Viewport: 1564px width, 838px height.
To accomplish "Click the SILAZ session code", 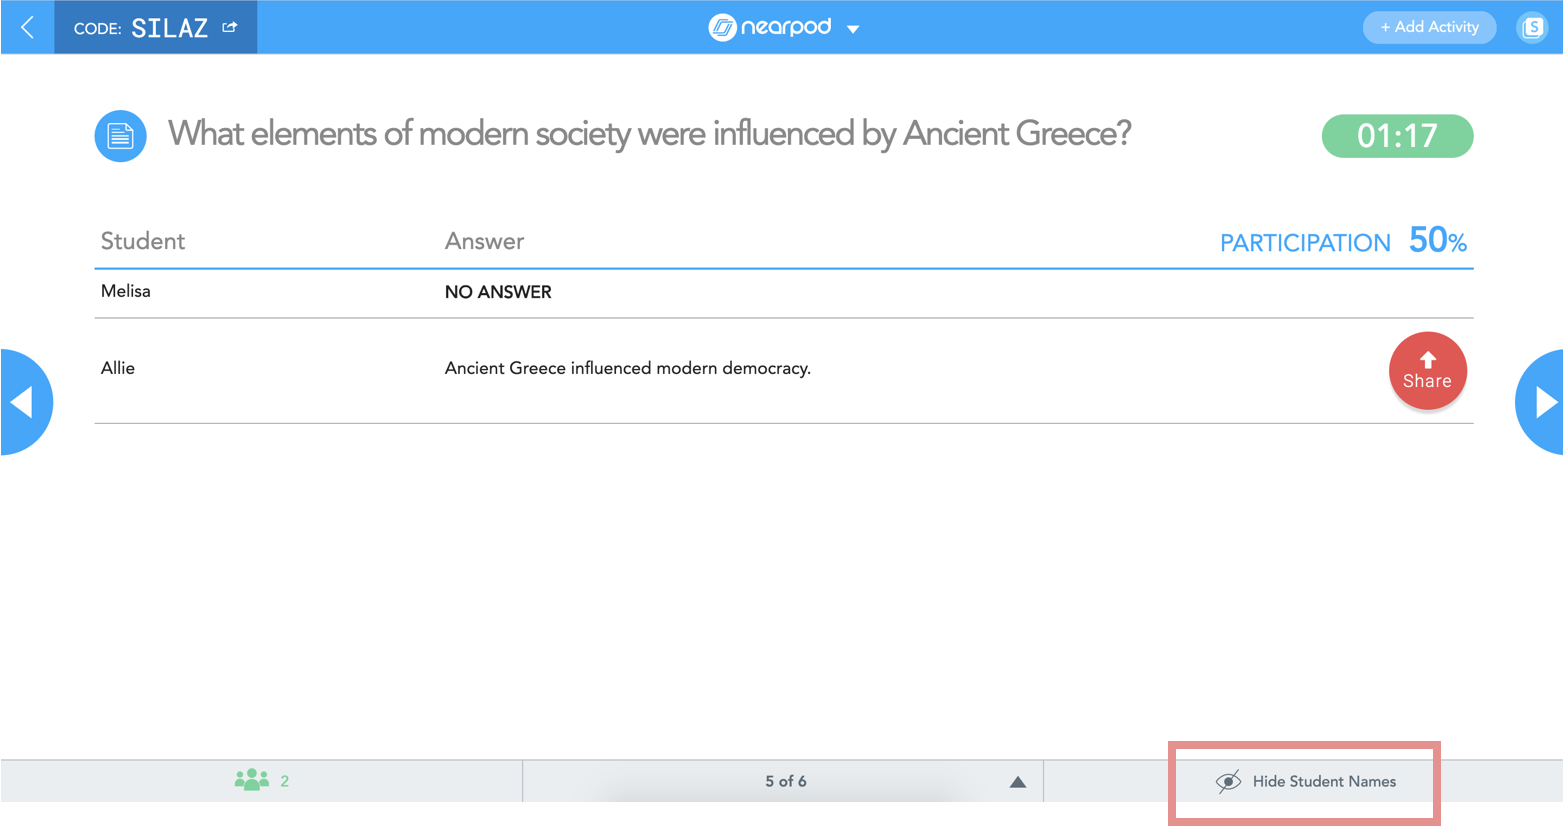I will click(169, 28).
